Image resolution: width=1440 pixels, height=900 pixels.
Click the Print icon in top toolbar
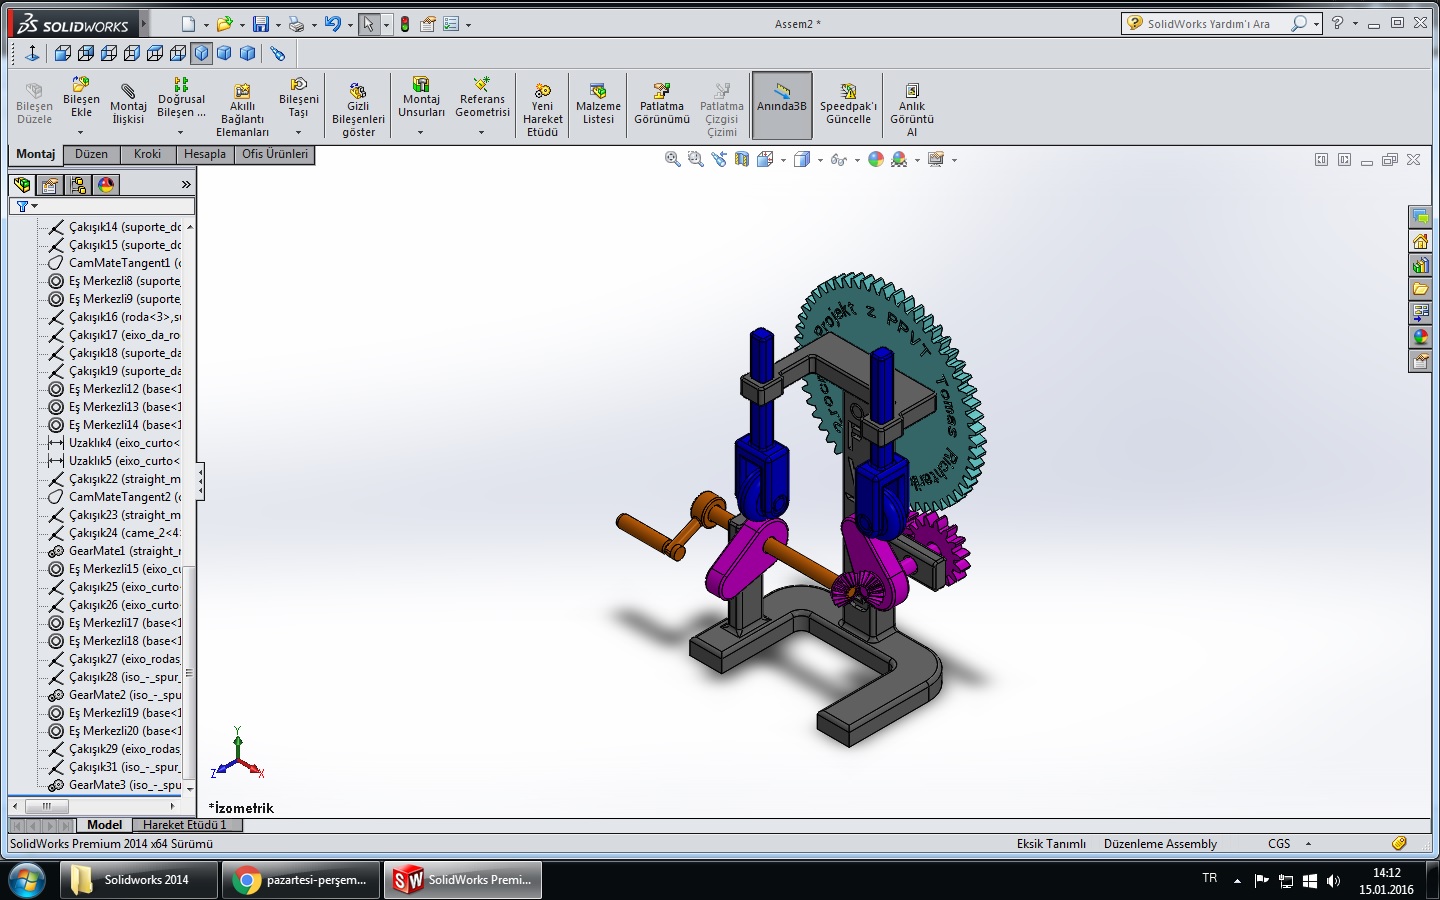click(296, 24)
